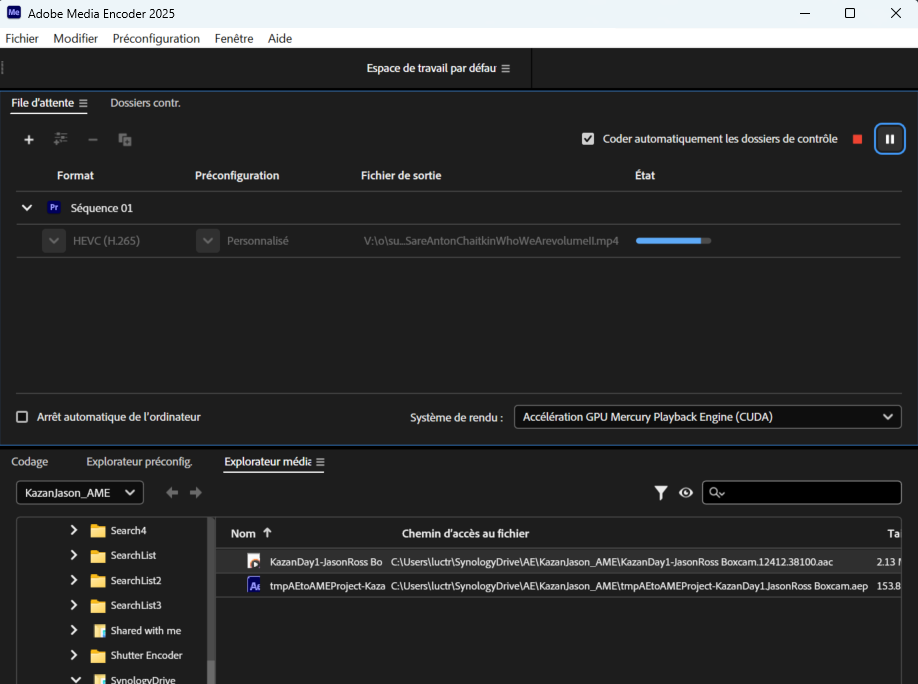Screen dimensions: 918x684
Task: Expand the SearchList3 folder
Action: (74, 604)
